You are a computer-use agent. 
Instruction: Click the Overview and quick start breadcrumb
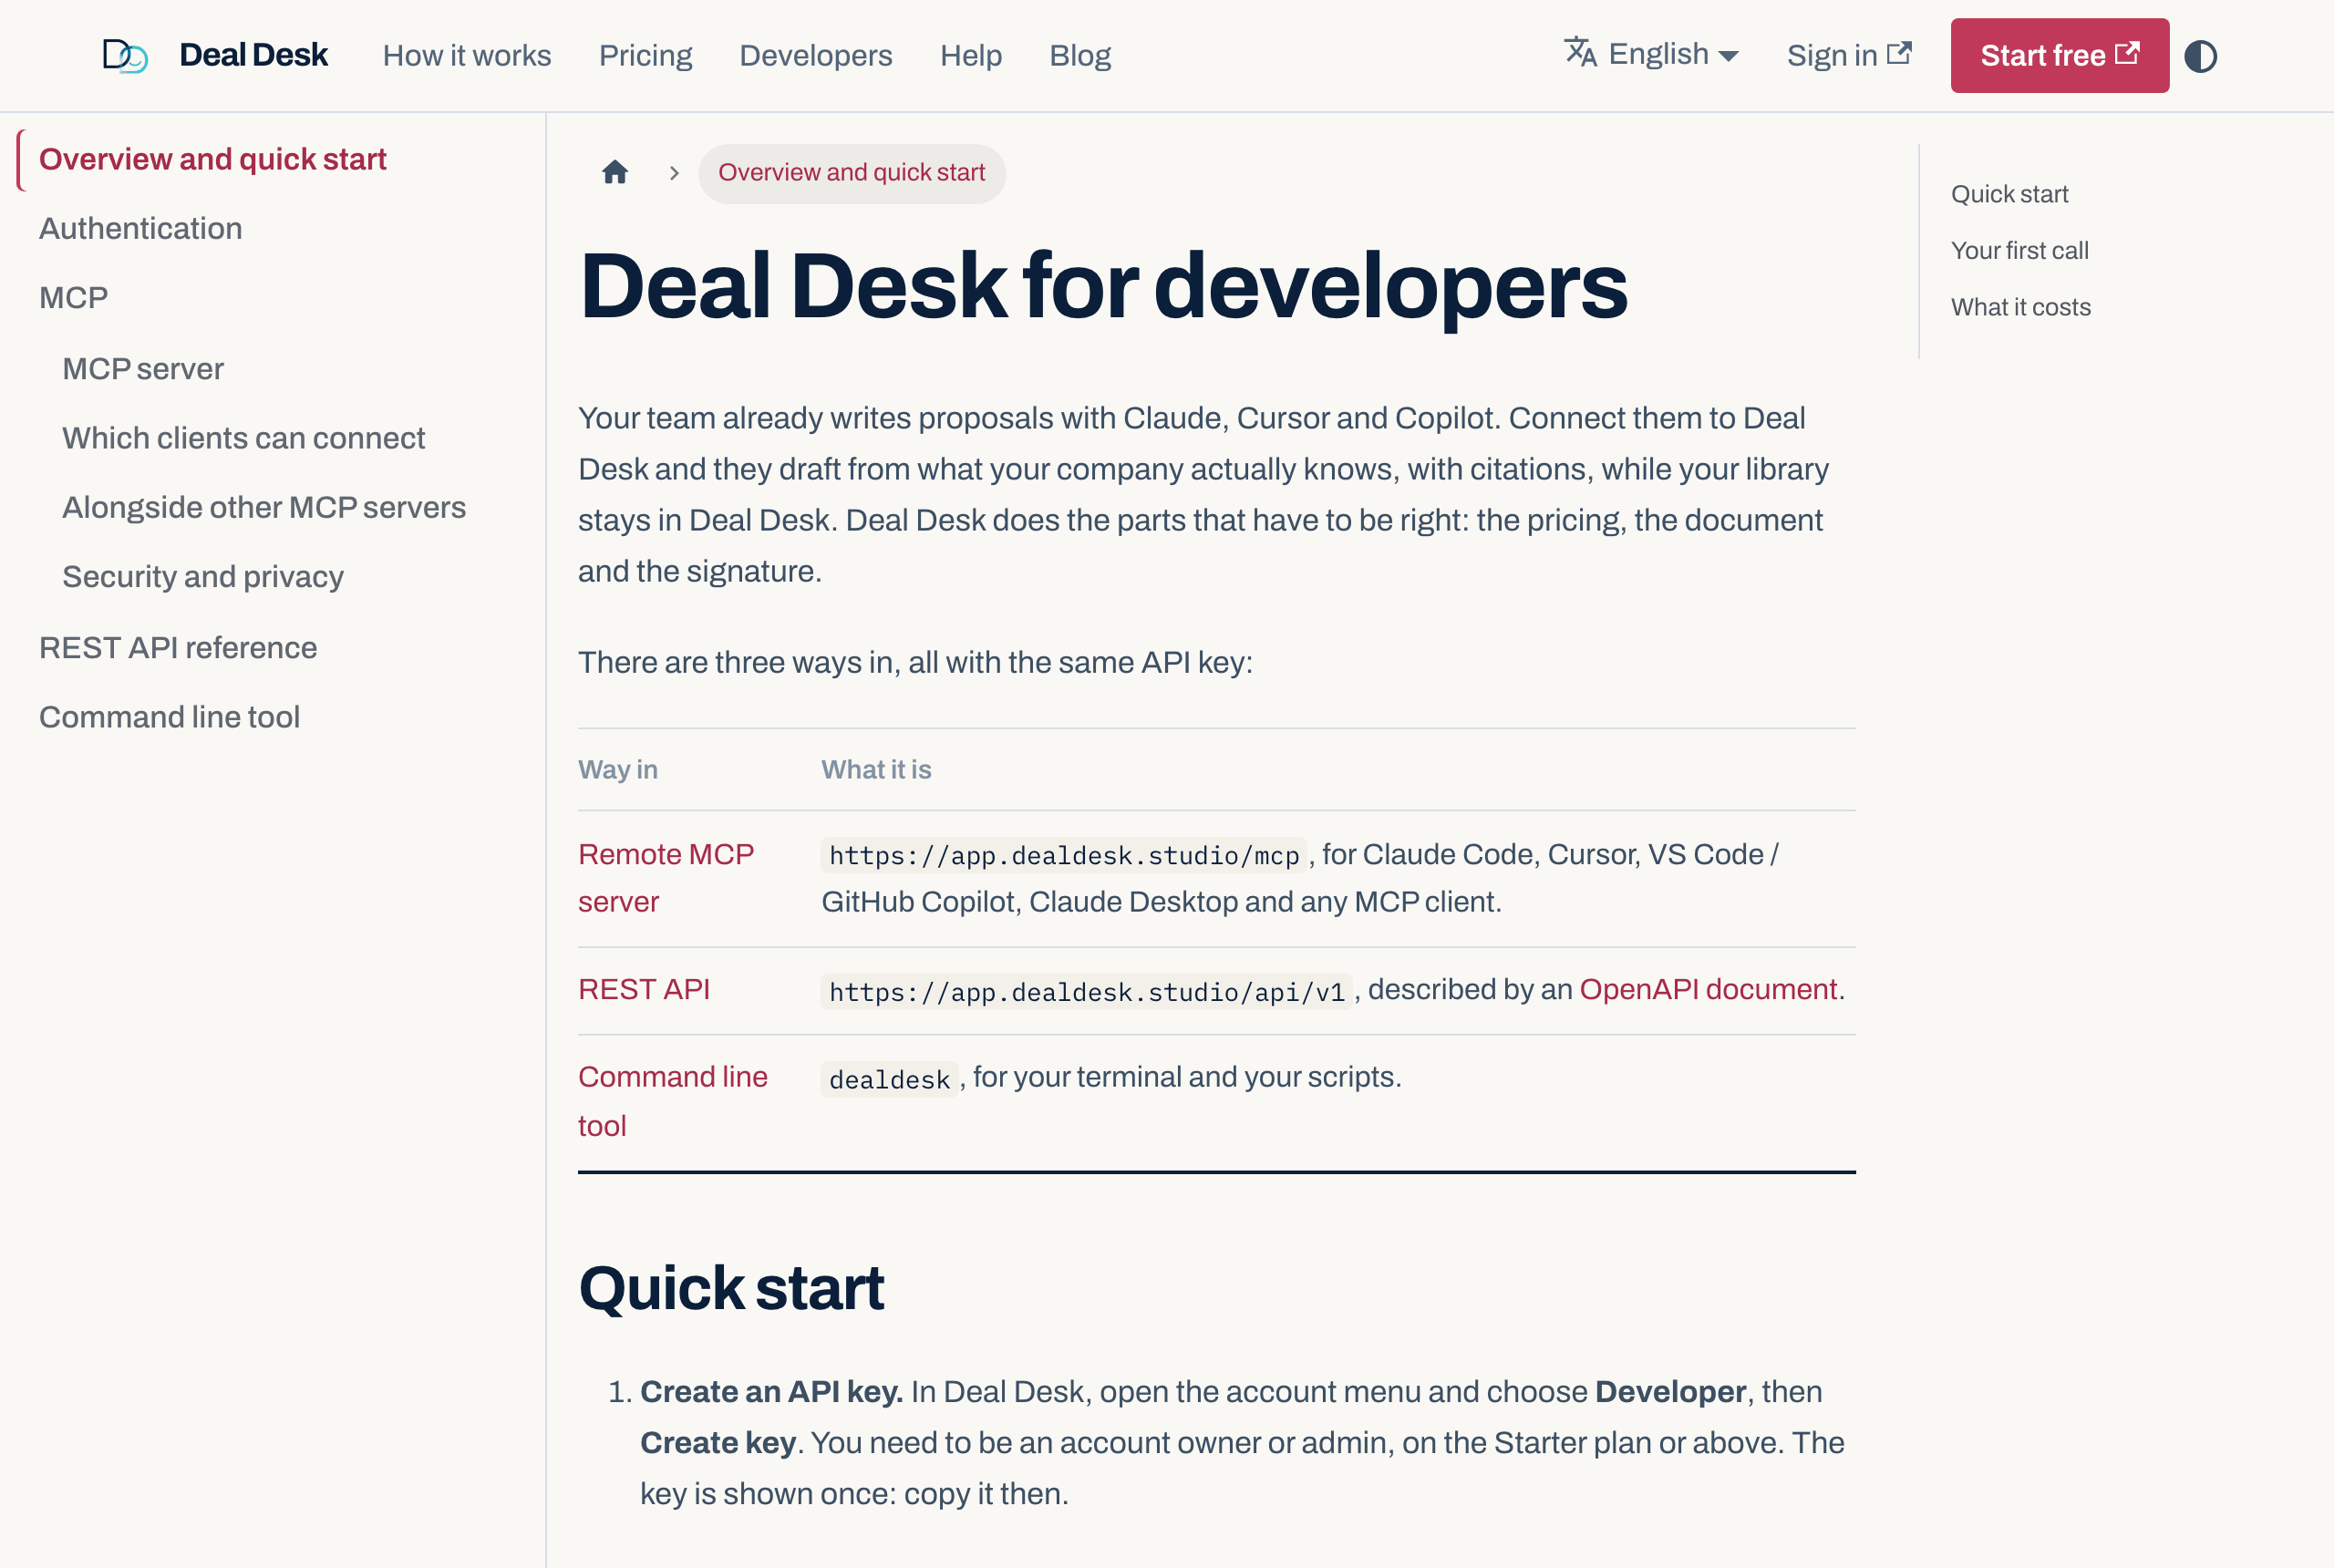[852, 173]
